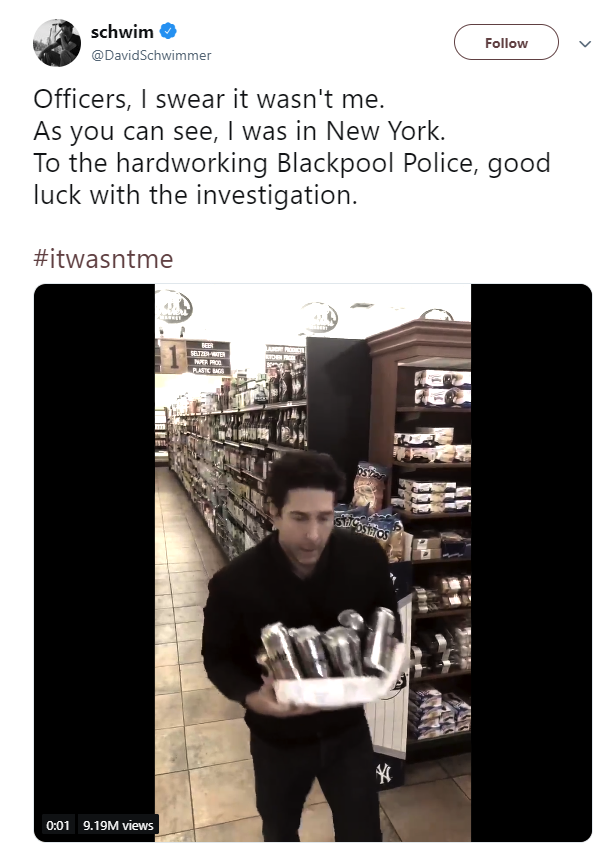The width and height of the screenshot is (604, 855).
Task: Click the line "Officers, I swear it wasn't me."
Action: click(209, 99)
